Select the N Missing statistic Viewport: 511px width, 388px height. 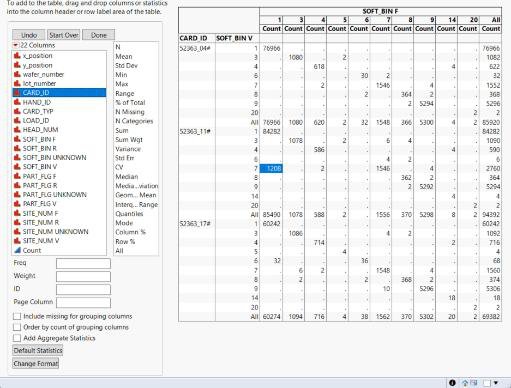point(130,112)
